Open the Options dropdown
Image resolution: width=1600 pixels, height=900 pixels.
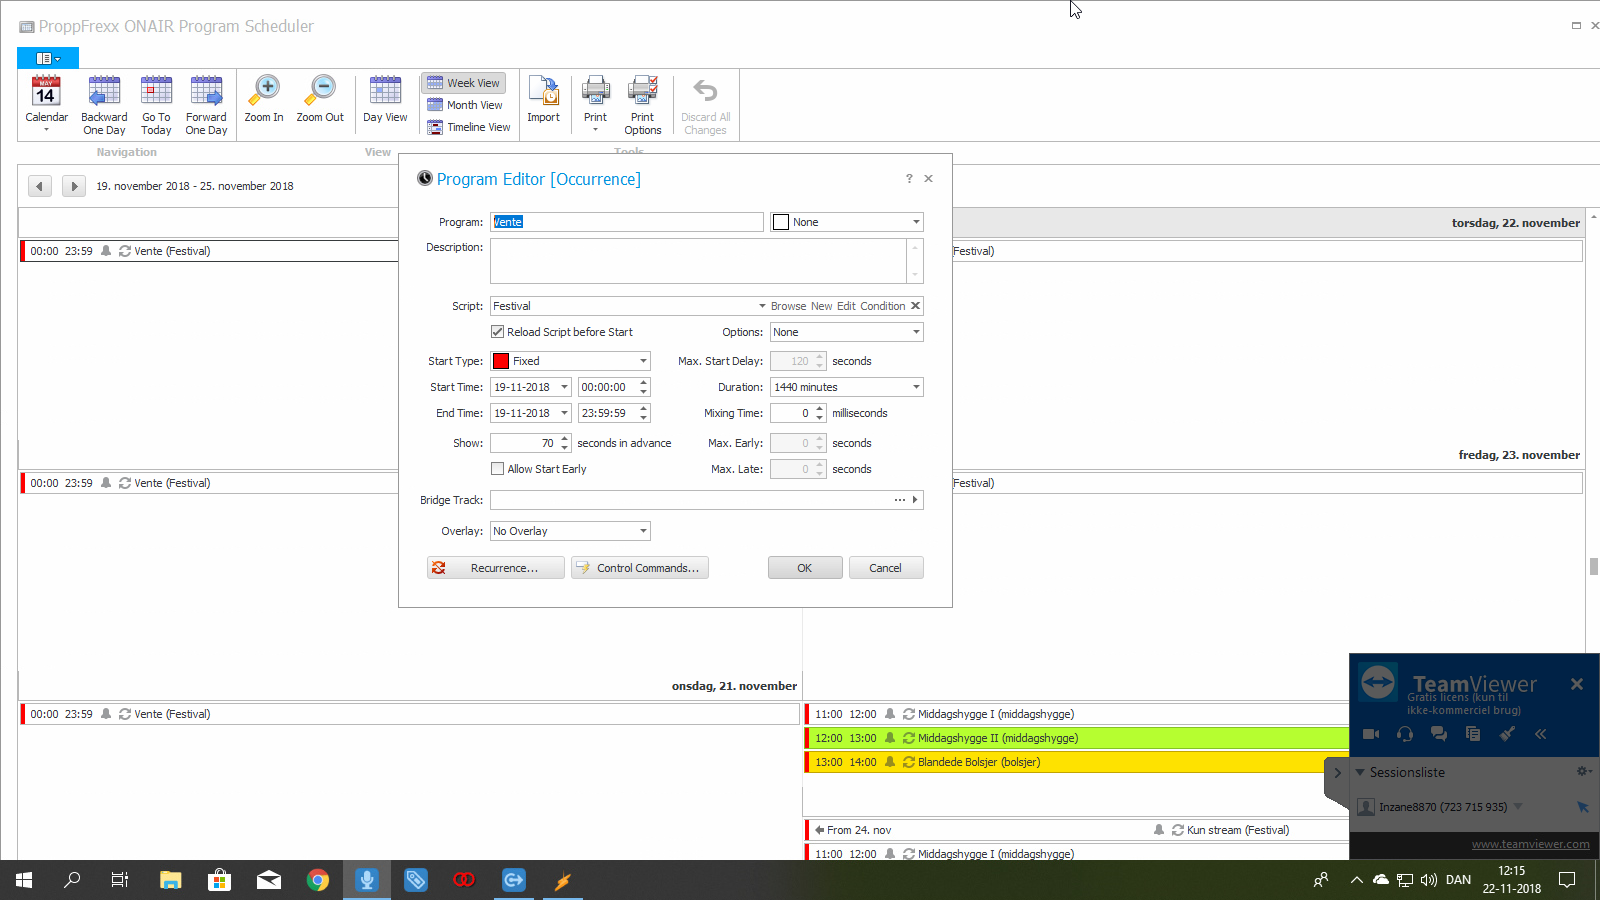pyautogui.click(x=916, y=332)
